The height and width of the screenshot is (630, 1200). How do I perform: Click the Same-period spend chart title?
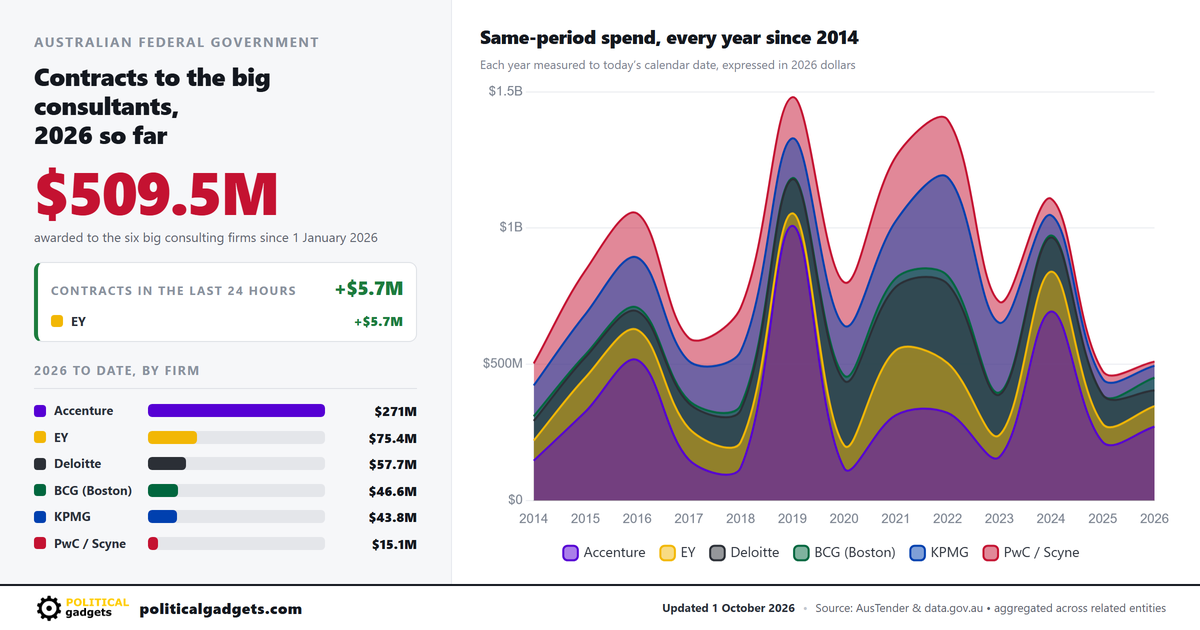(669, 38)
